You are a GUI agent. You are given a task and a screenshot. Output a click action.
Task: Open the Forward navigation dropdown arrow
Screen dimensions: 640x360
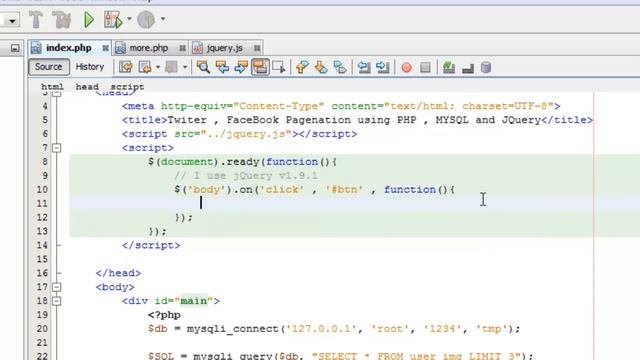coord(185,67)
